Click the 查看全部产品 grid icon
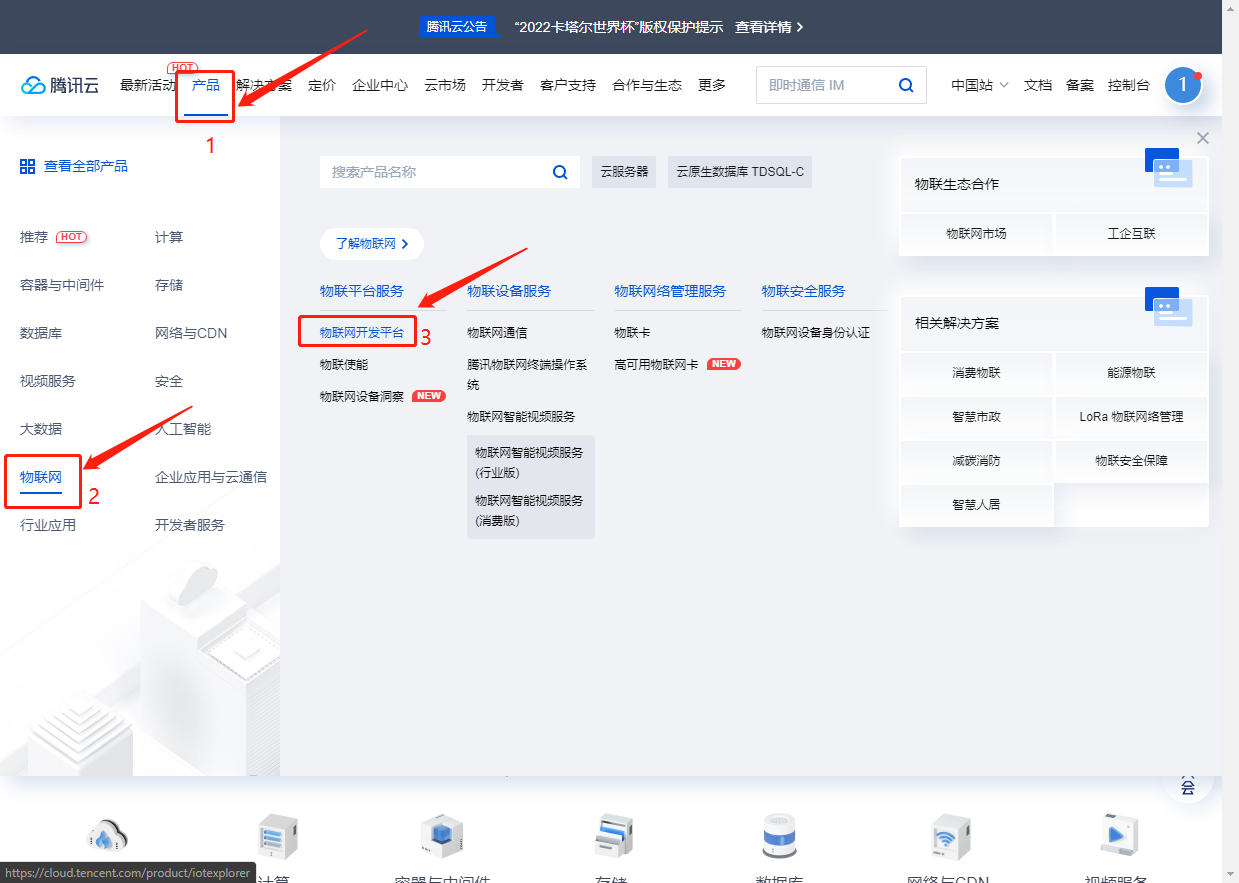Screen dimensions: 1239x883 pyautogui.click(x=26, y=165)
